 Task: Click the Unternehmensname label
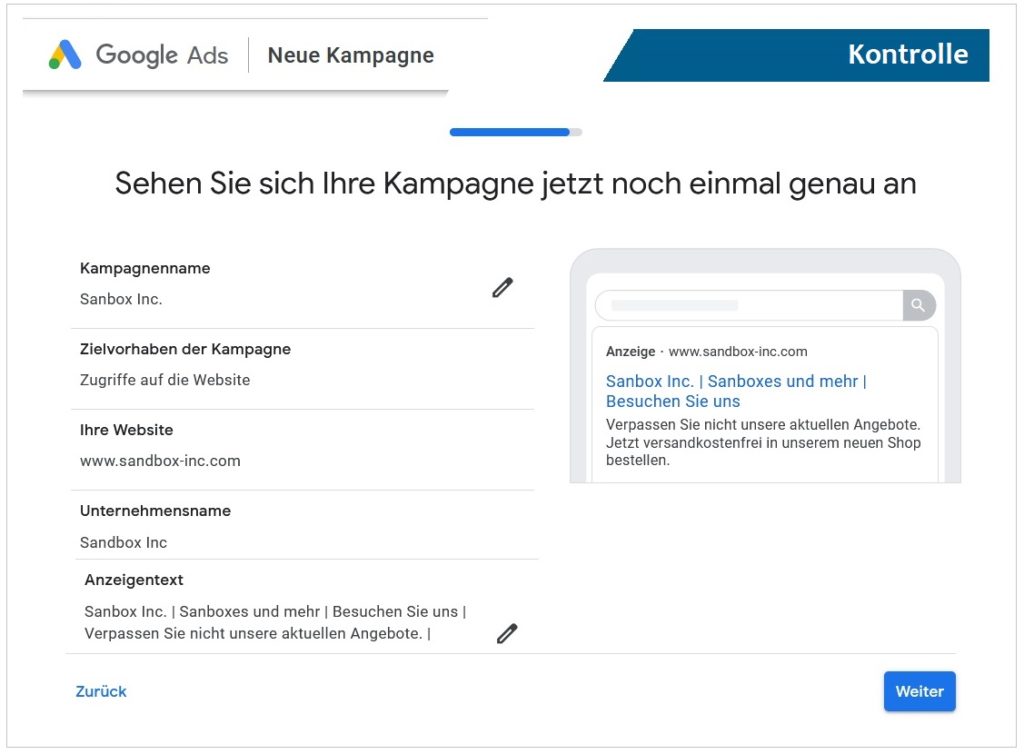pyautogui.click(x=155, y=511)
